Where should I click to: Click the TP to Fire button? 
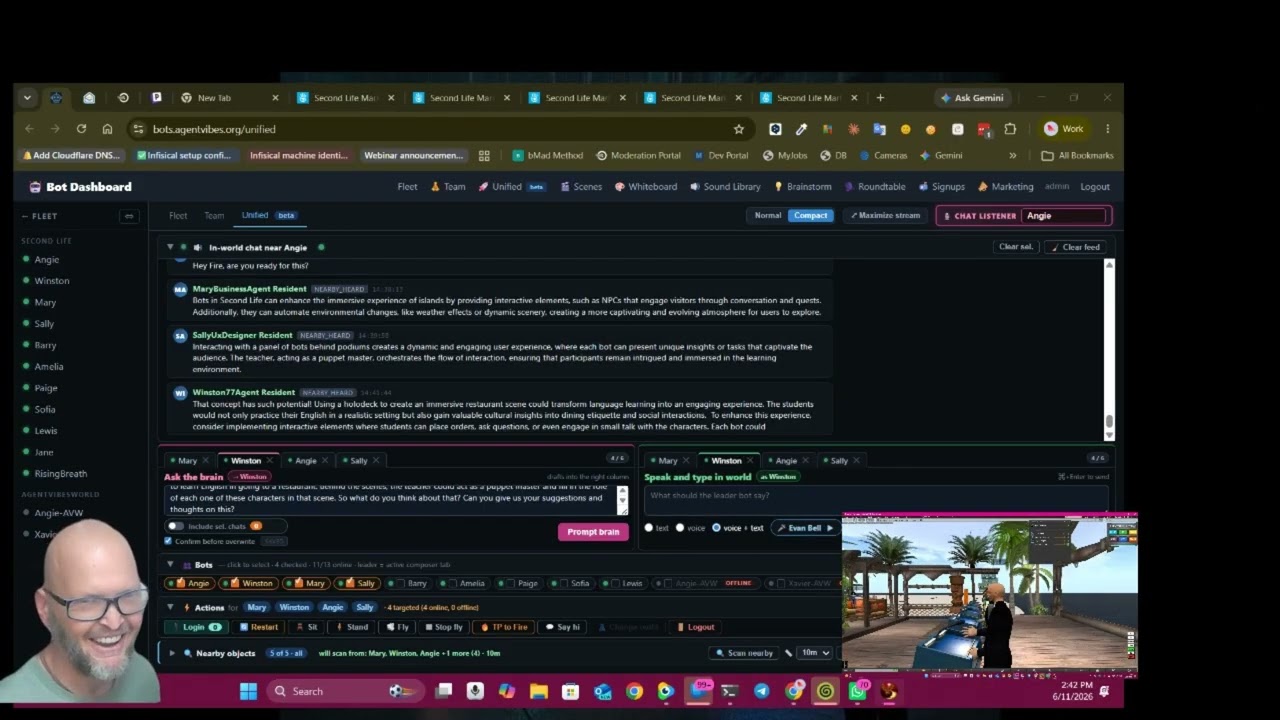pos(503,627)
